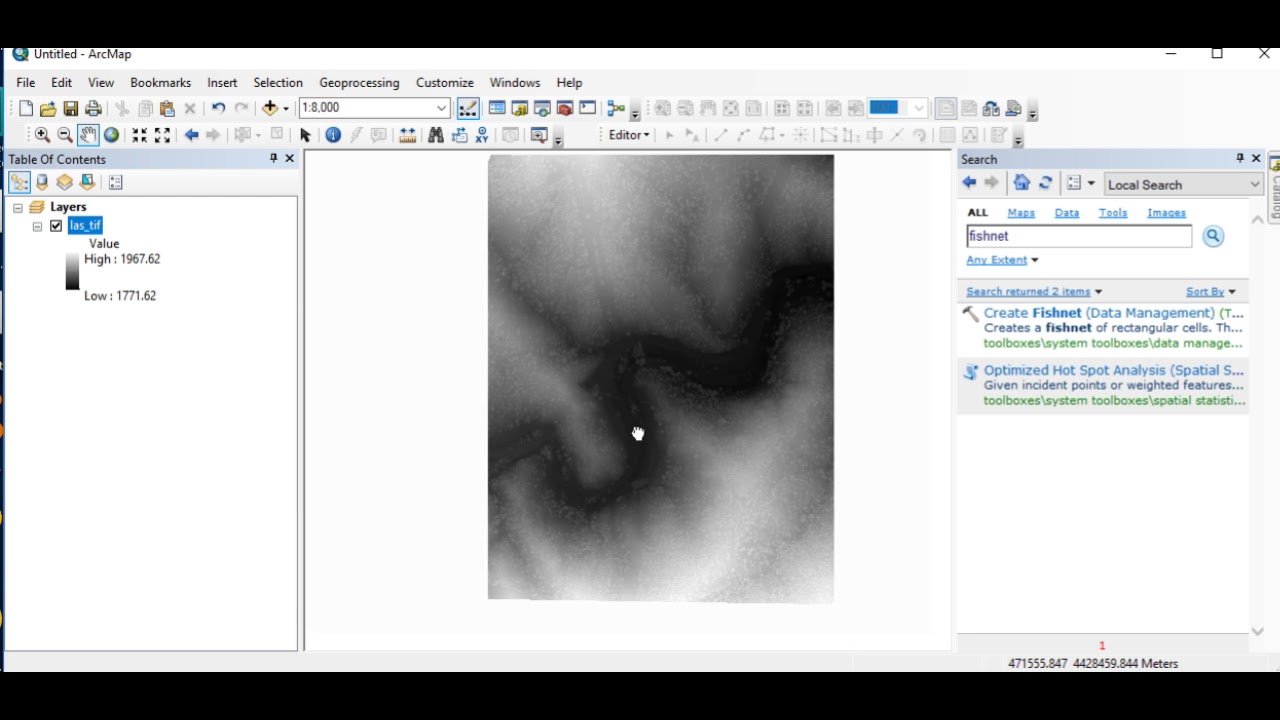Viewport: 1280px width, 720px height.
Task: Filter search results by Maps
Action: (1021, 213)
